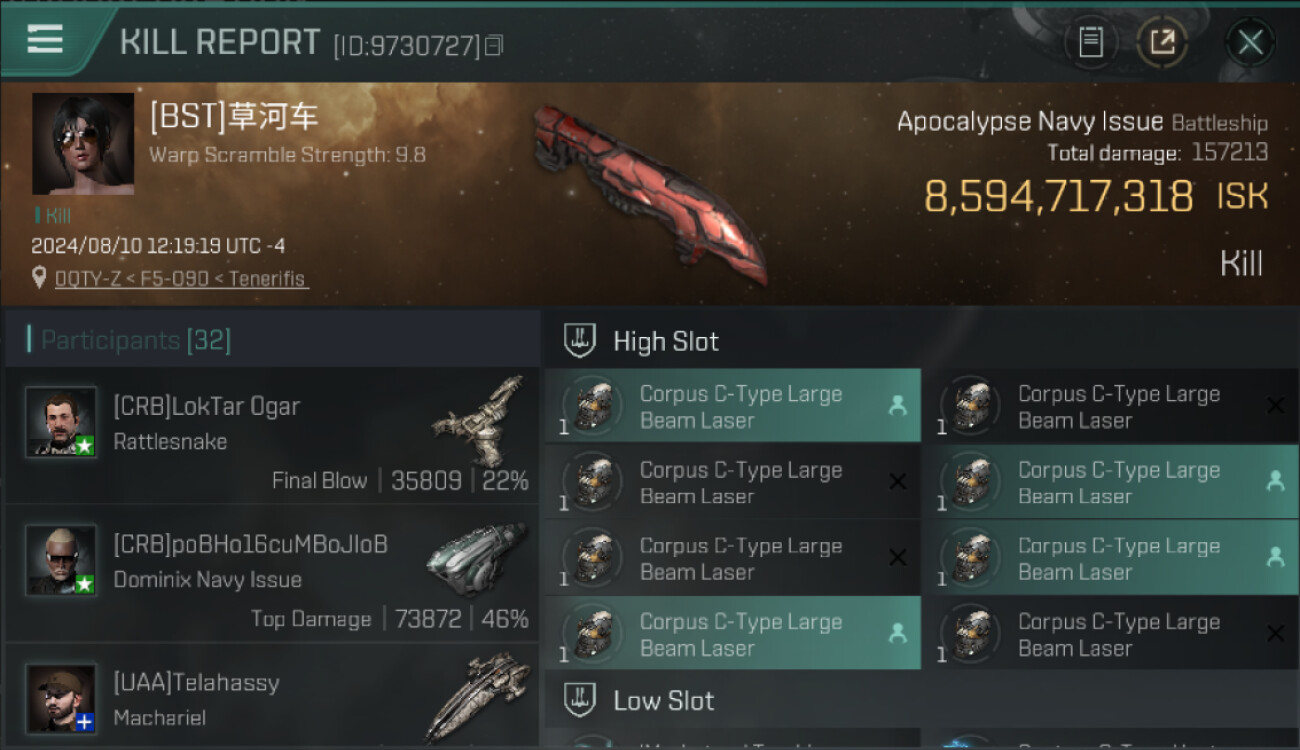
Task: Select the Apocalypse Navy Issue name
Action: [1030, 122]
